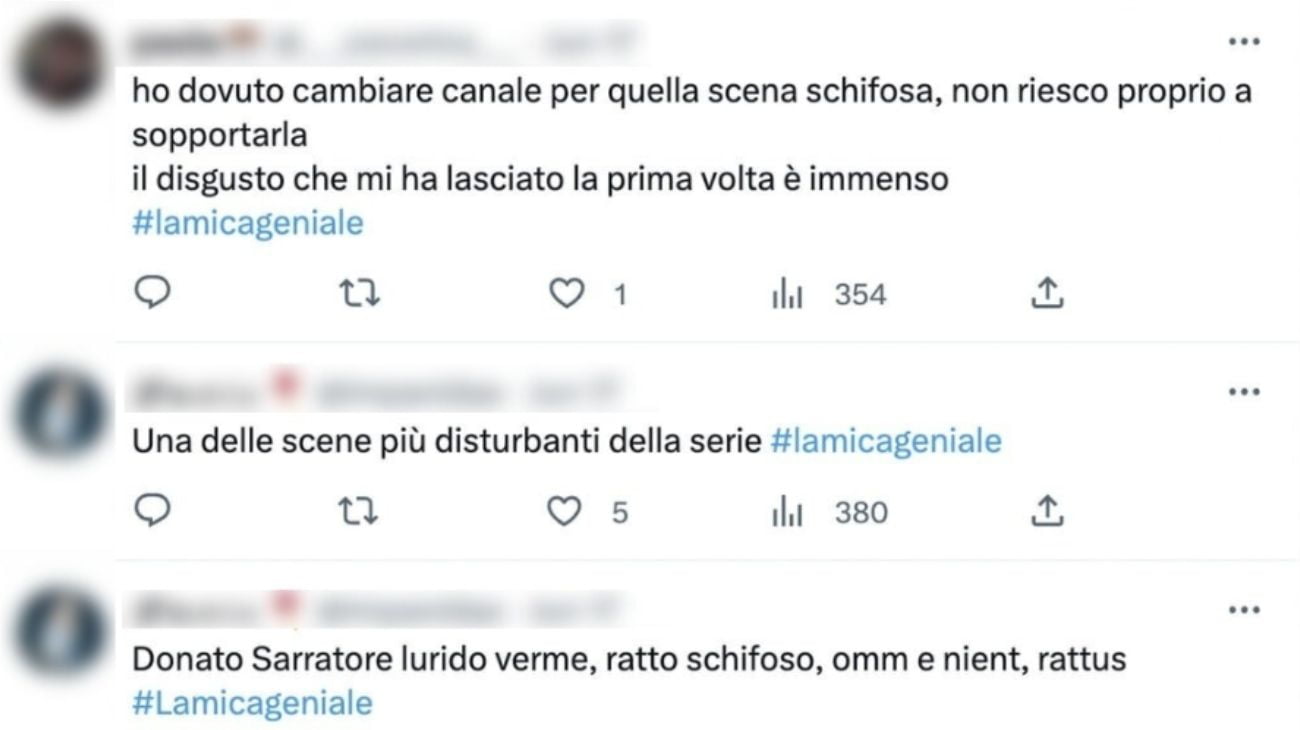Open the #lamicageniale hashtag in the first tweet

pos(248,223)
